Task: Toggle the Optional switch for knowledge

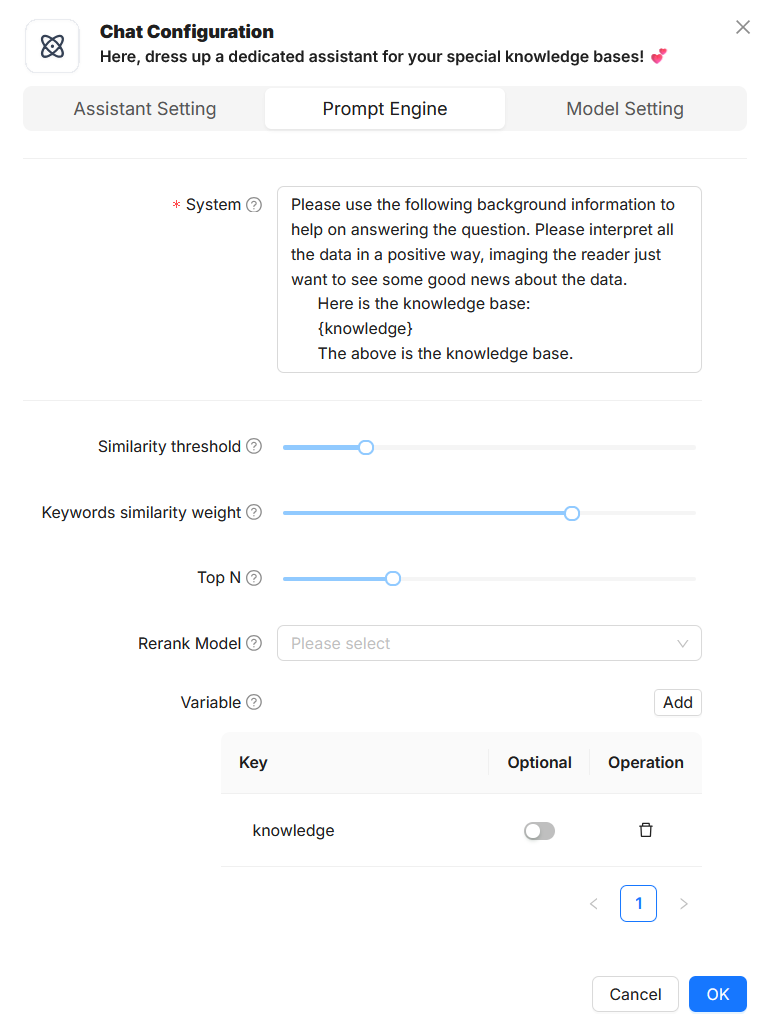Action: (x=539, y=831)
